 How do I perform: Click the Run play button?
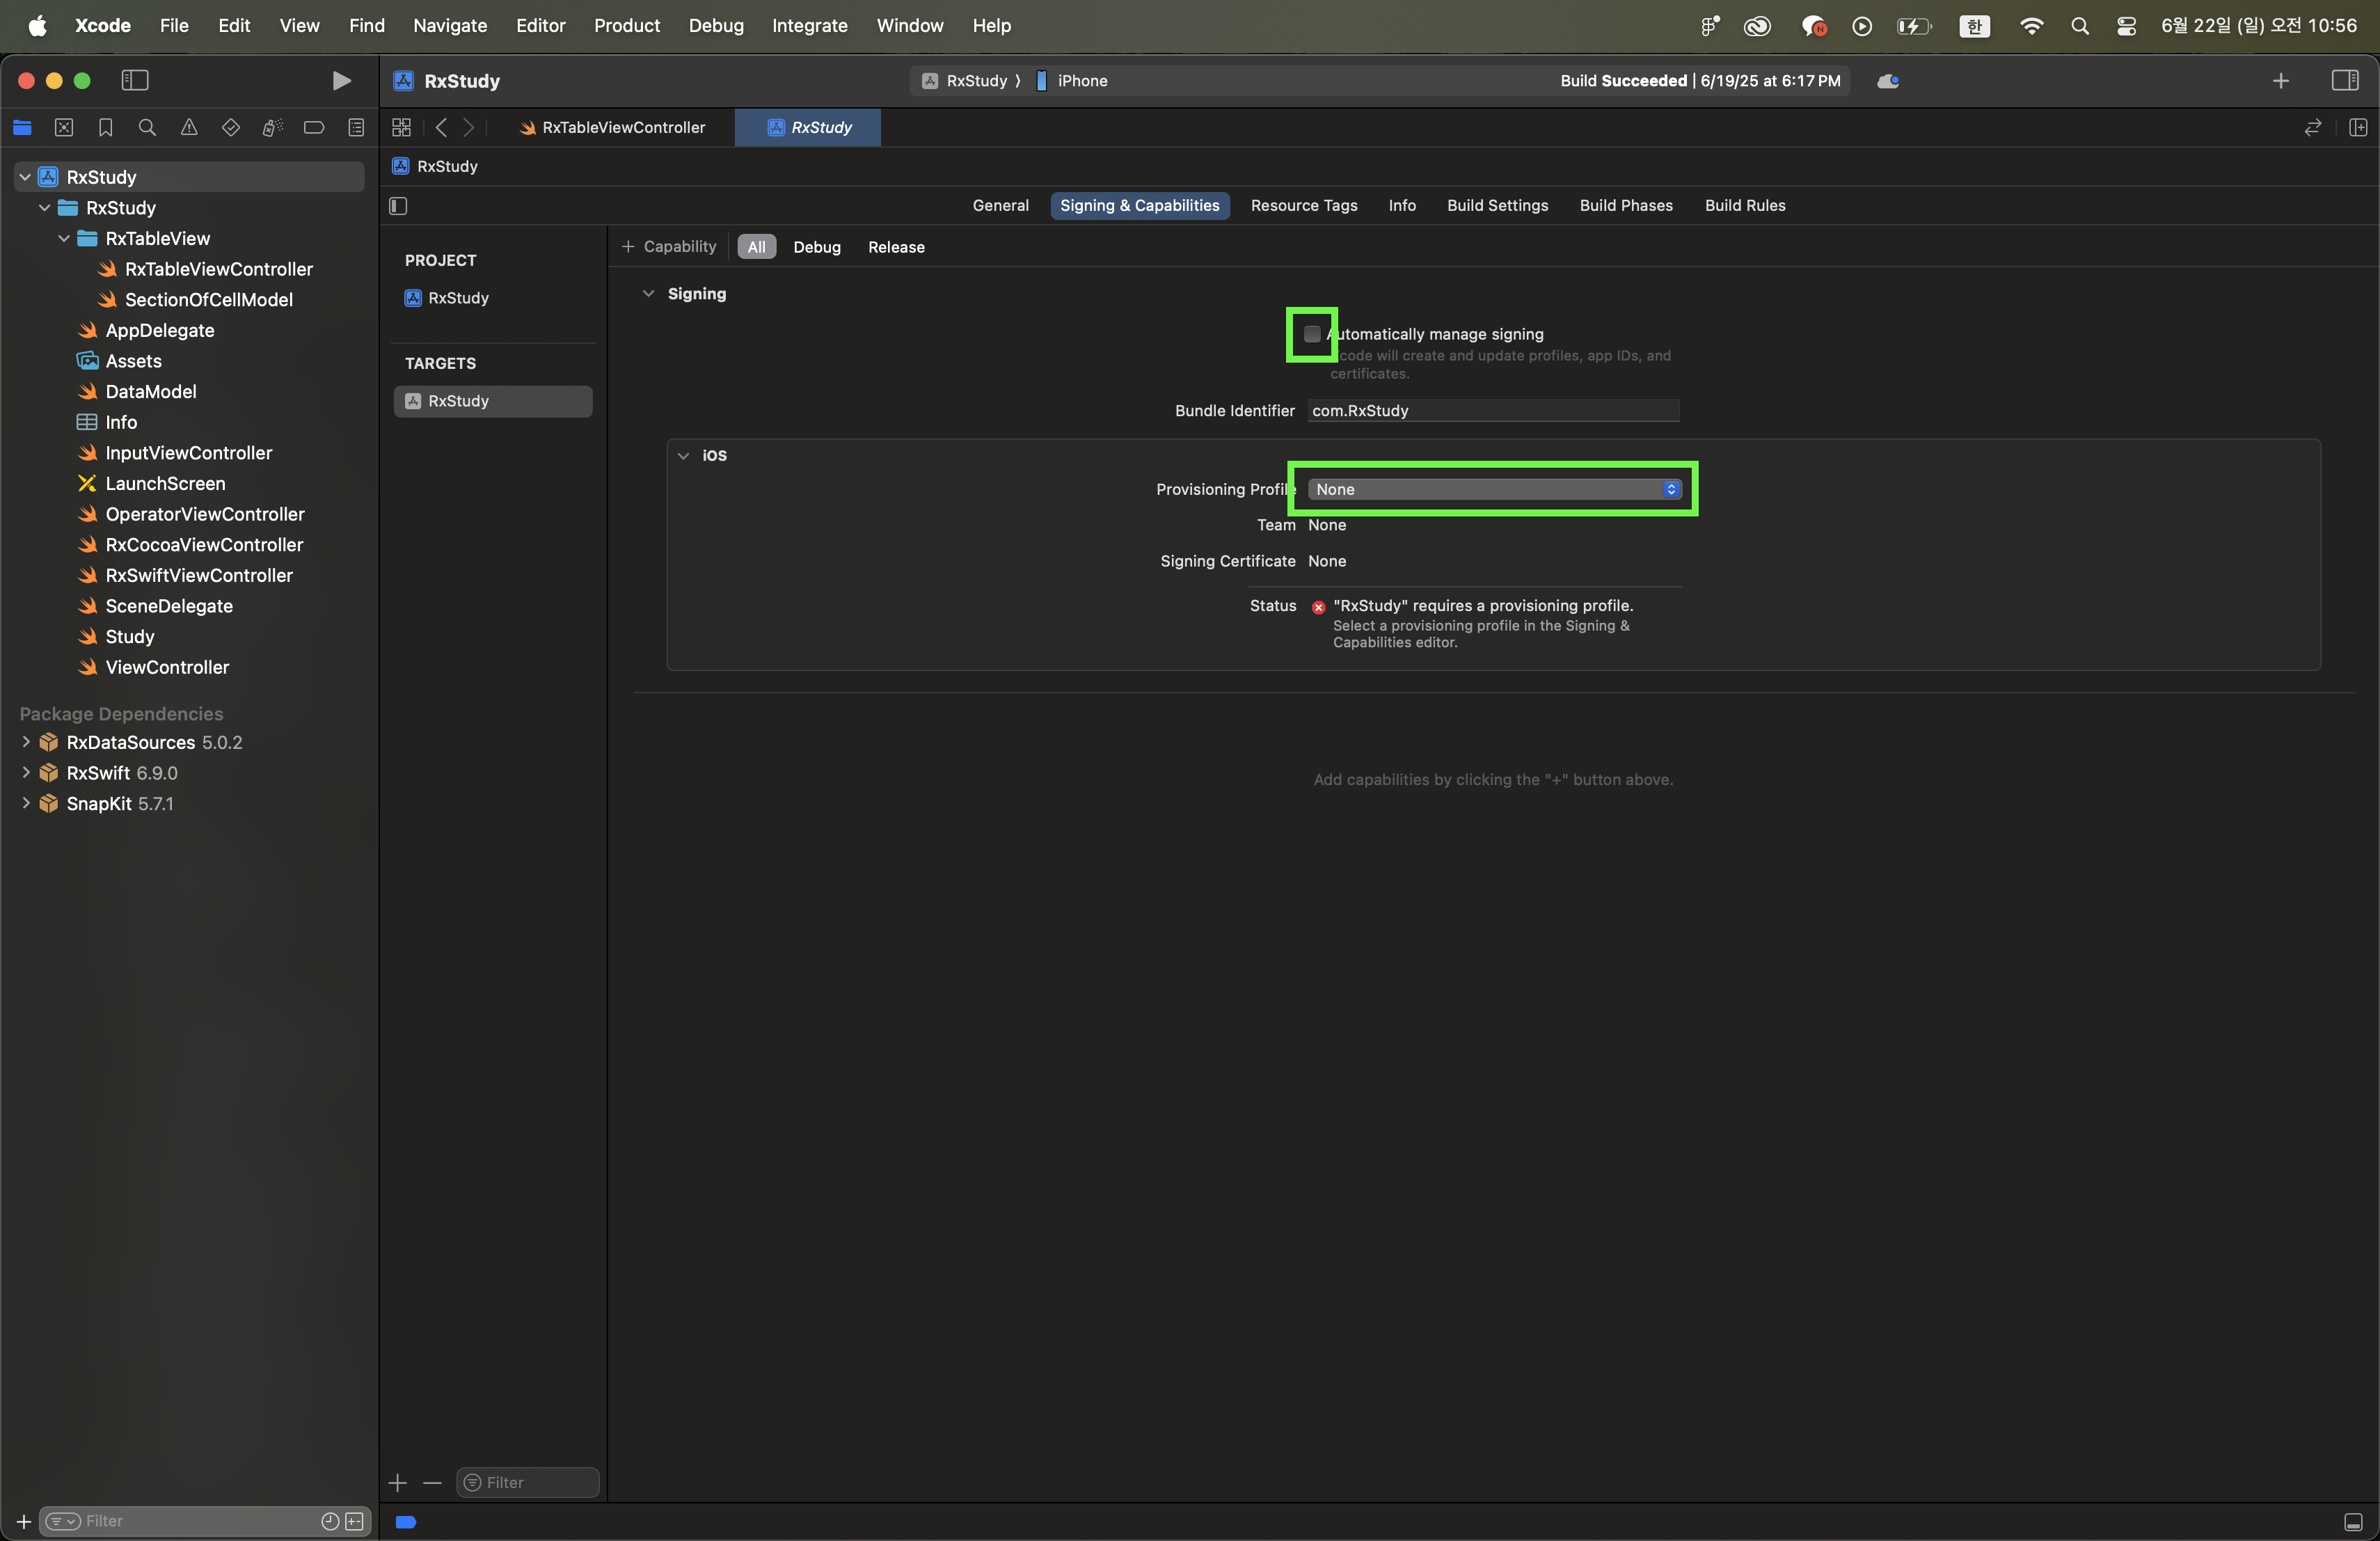pos(341,80)
